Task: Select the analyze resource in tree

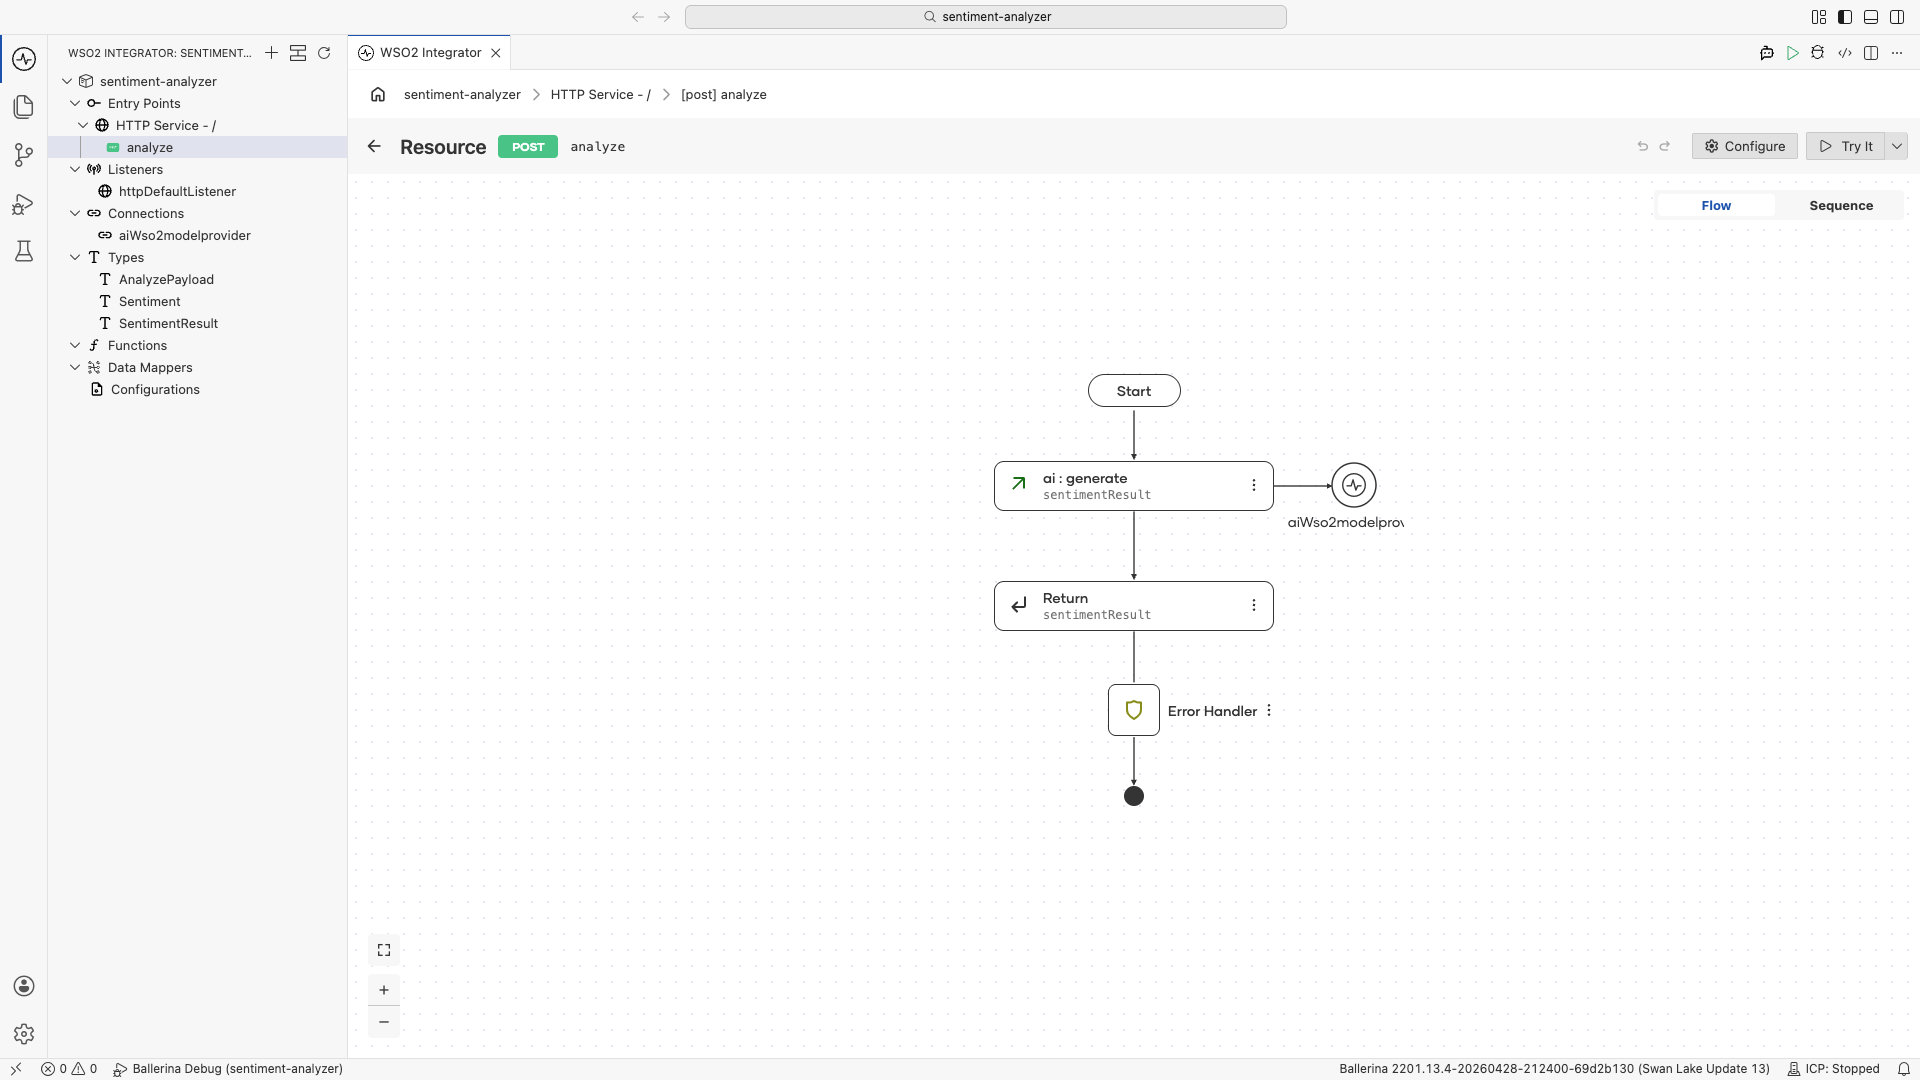Action: coord(198,147)
